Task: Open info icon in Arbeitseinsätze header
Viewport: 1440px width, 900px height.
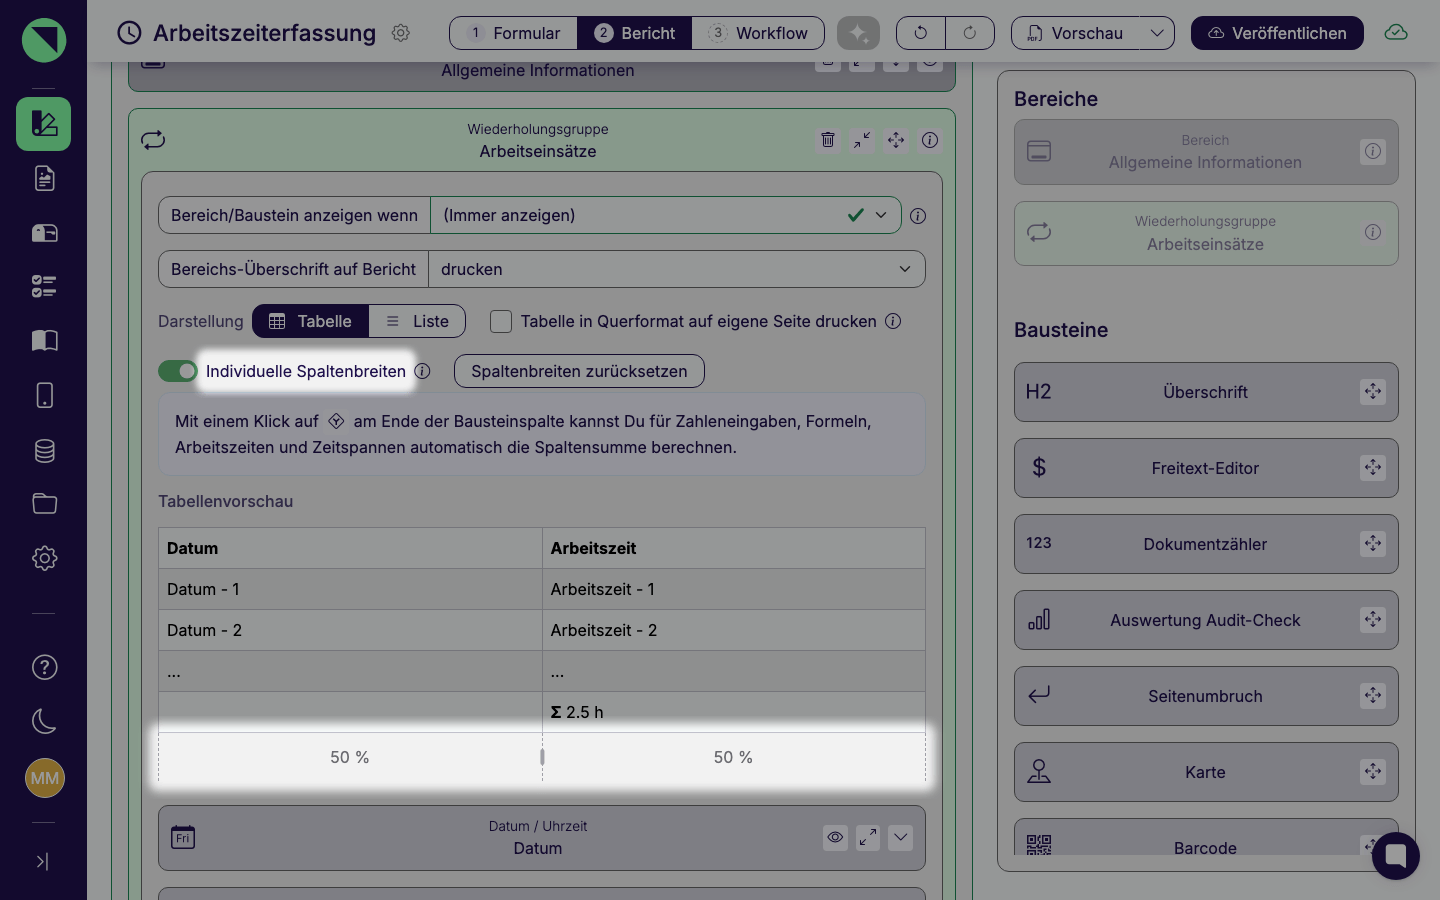Action: 930,140
